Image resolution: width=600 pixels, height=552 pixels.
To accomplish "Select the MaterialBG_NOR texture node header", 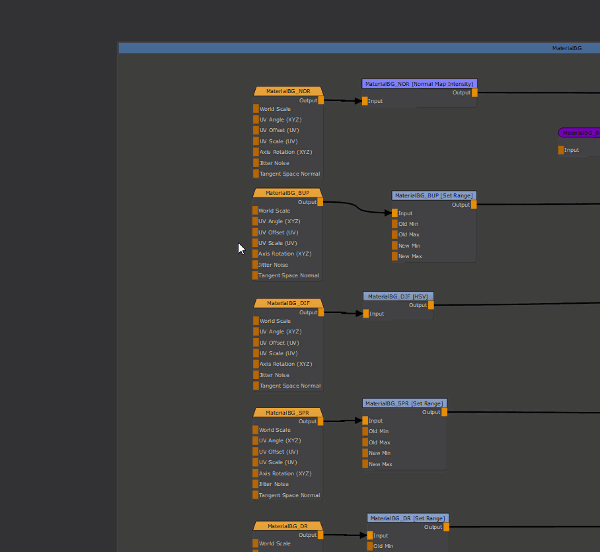I will click(288, 91).
